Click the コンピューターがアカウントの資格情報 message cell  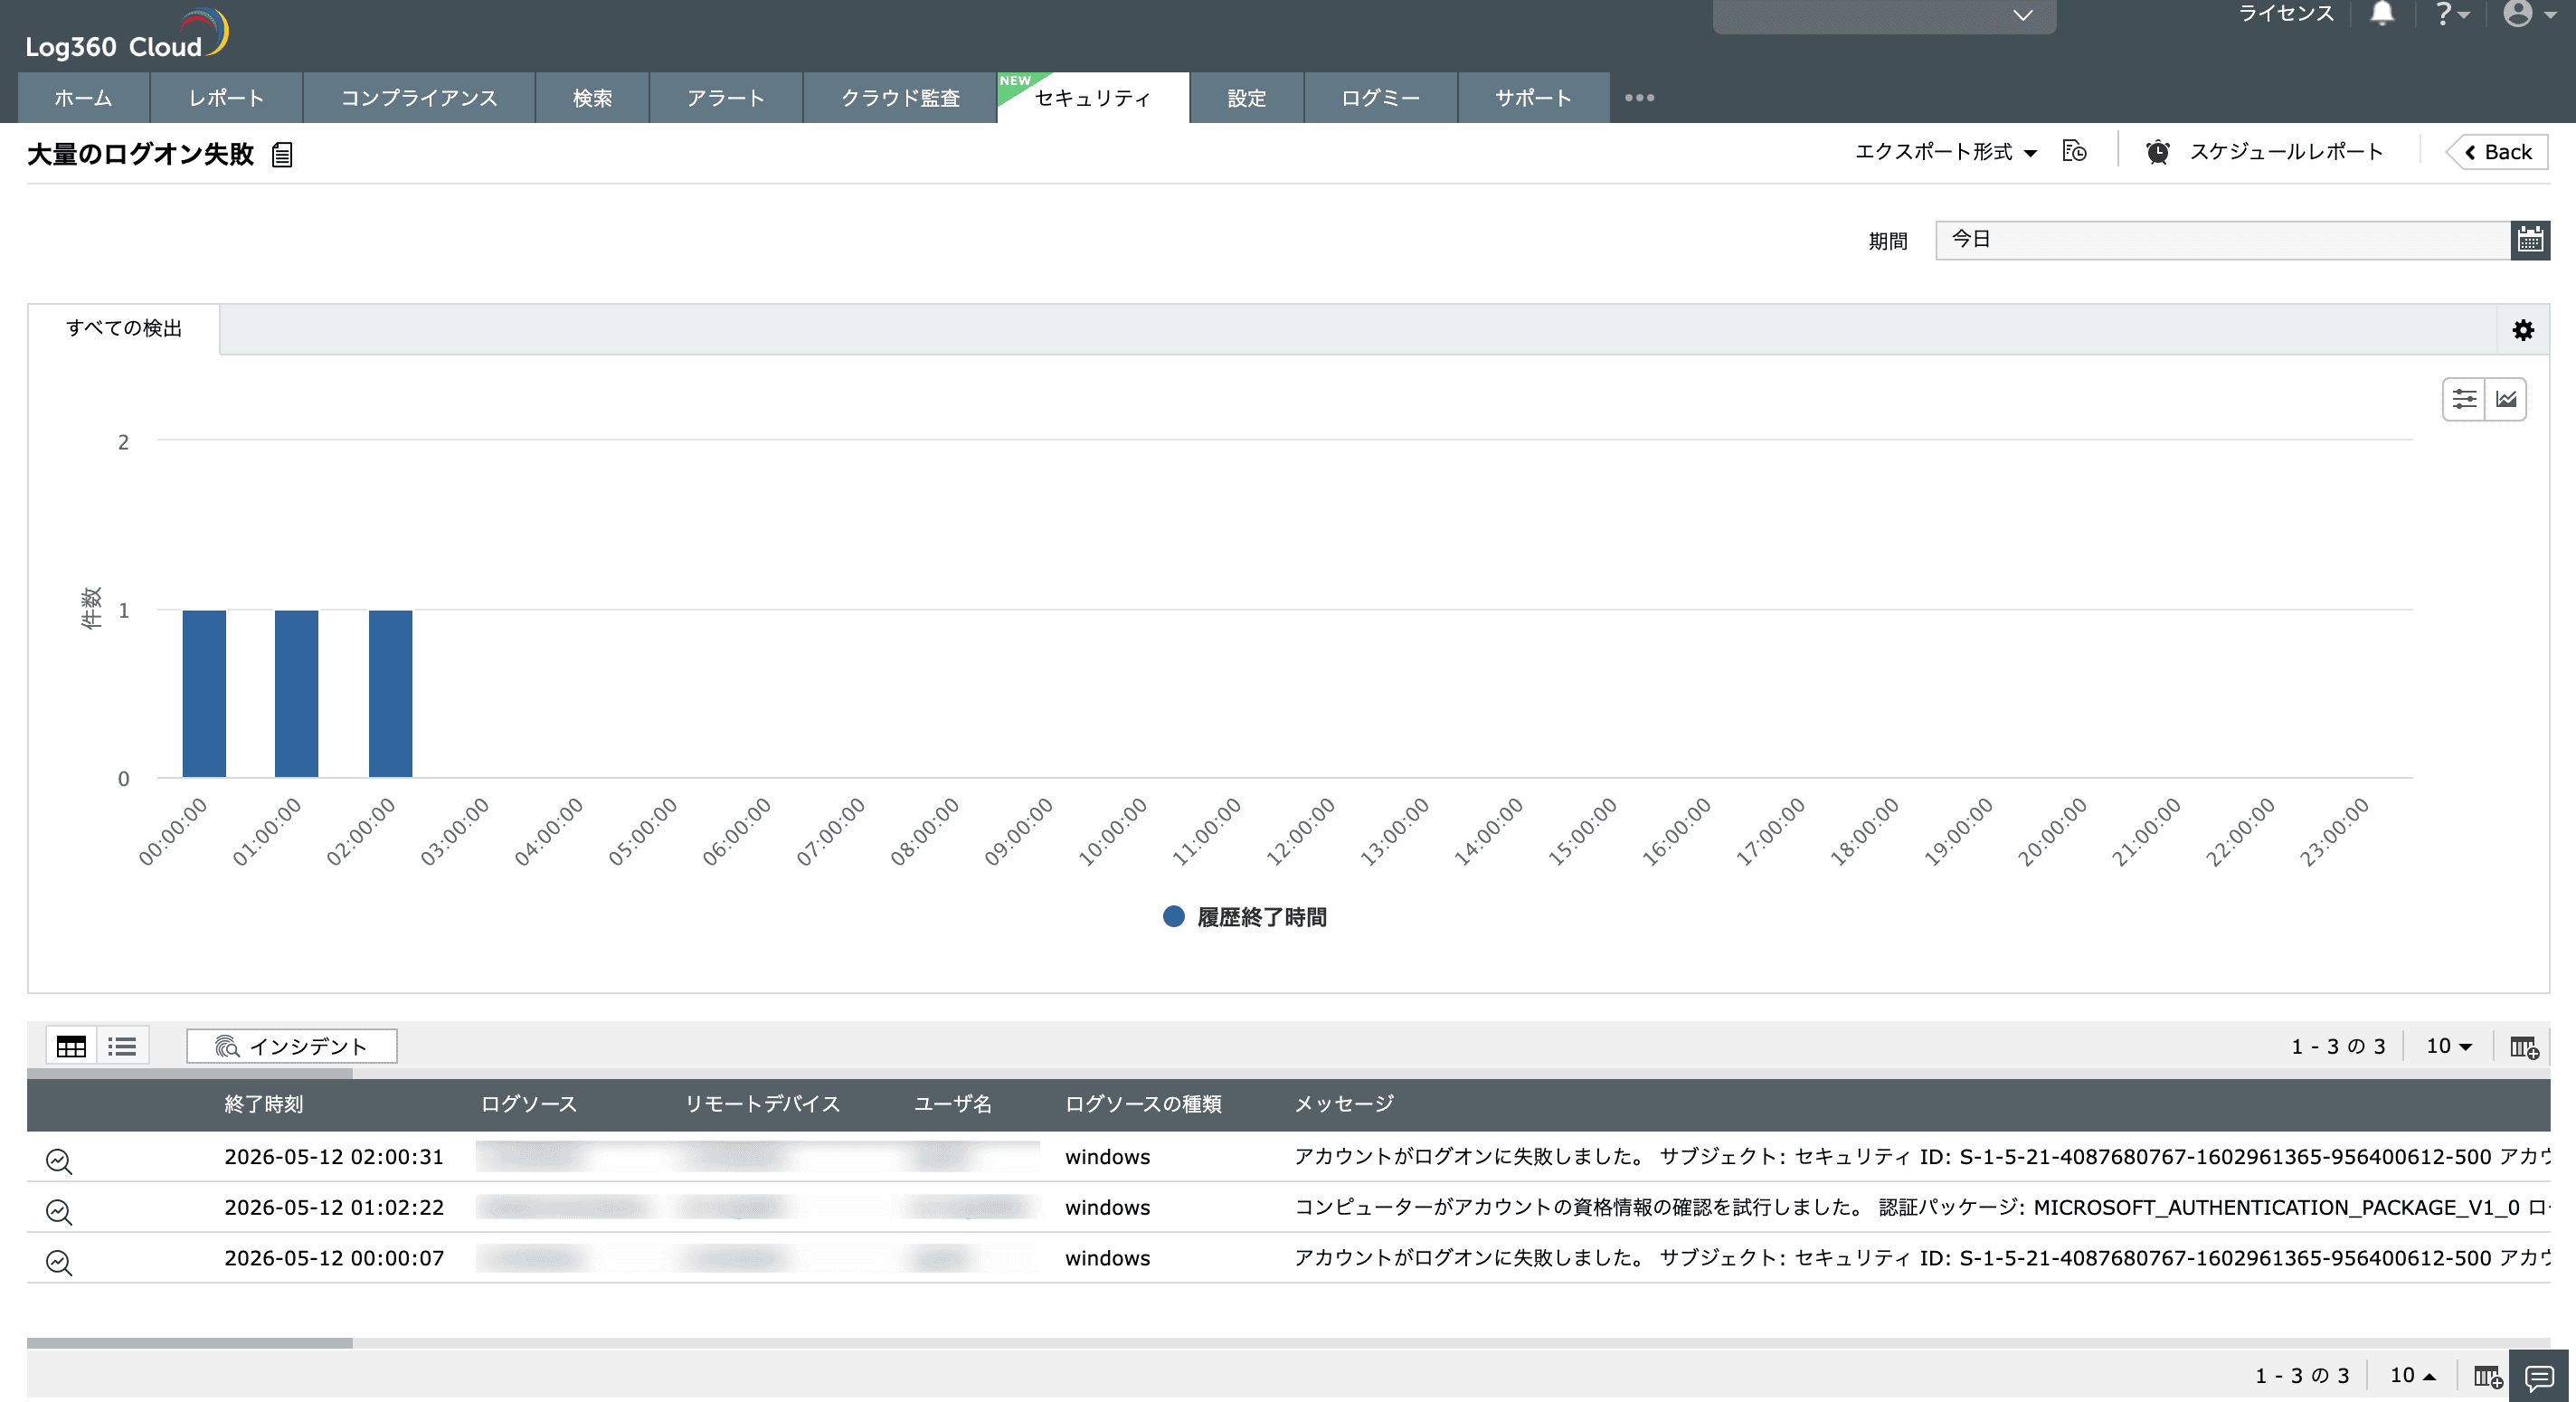click(1921, 1207)
